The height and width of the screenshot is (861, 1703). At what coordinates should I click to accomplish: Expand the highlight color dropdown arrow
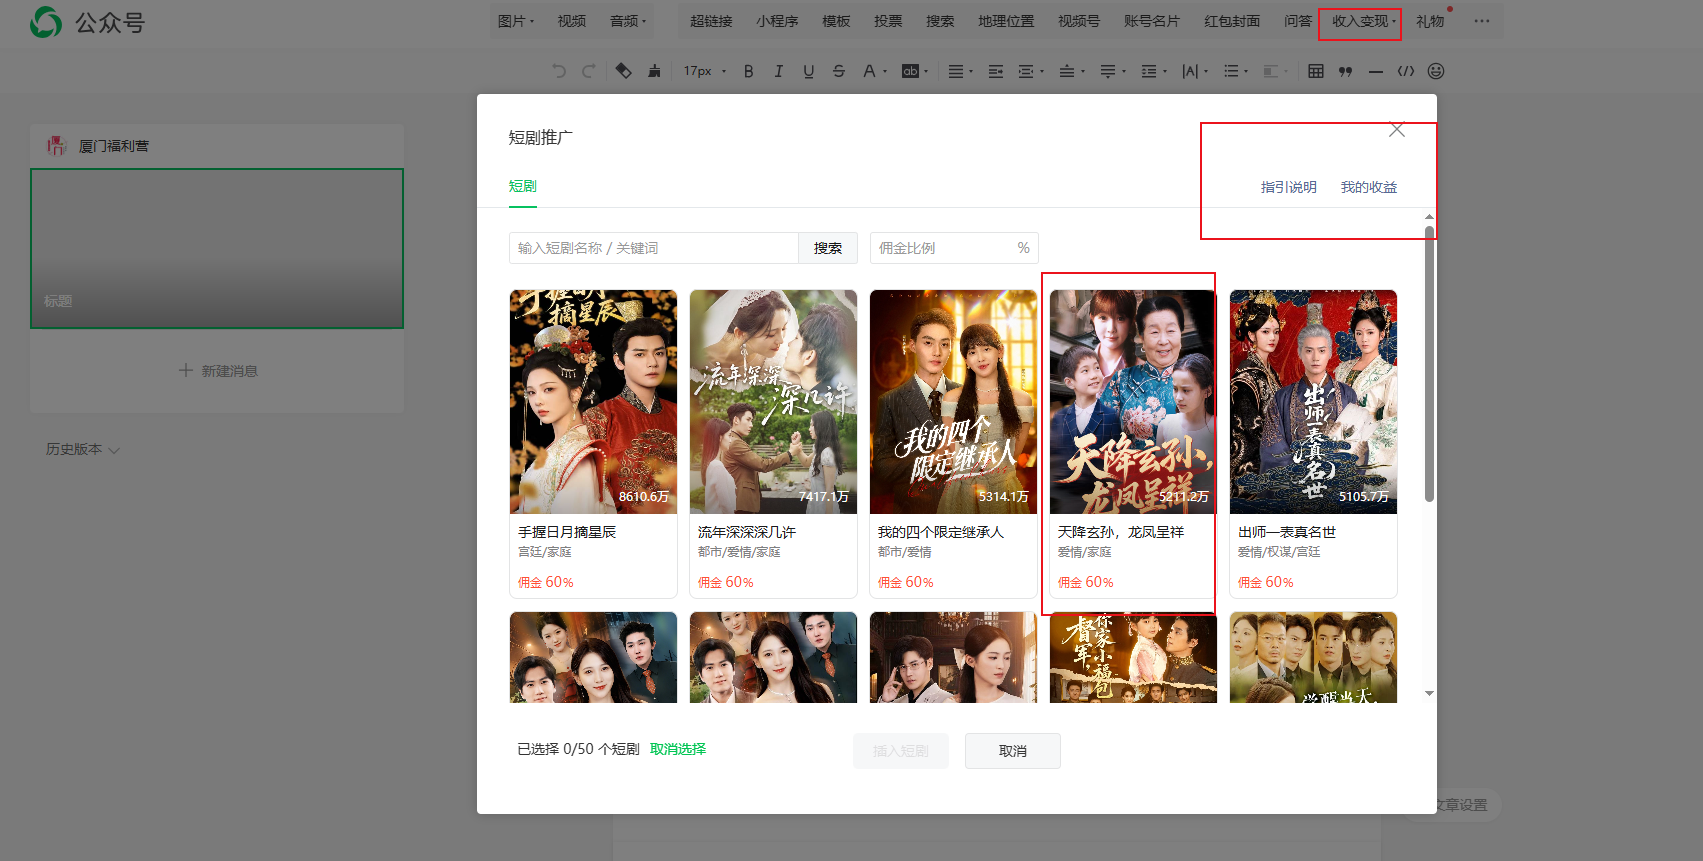click(926, 72)
